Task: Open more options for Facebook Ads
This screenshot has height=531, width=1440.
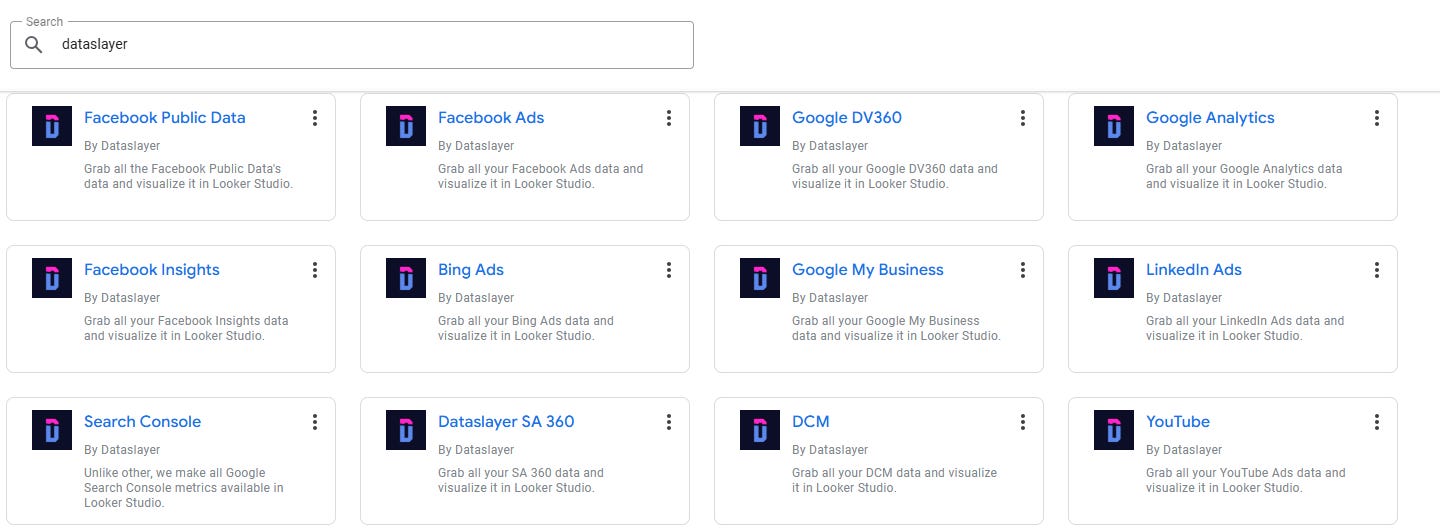Action: coord(669,118)
